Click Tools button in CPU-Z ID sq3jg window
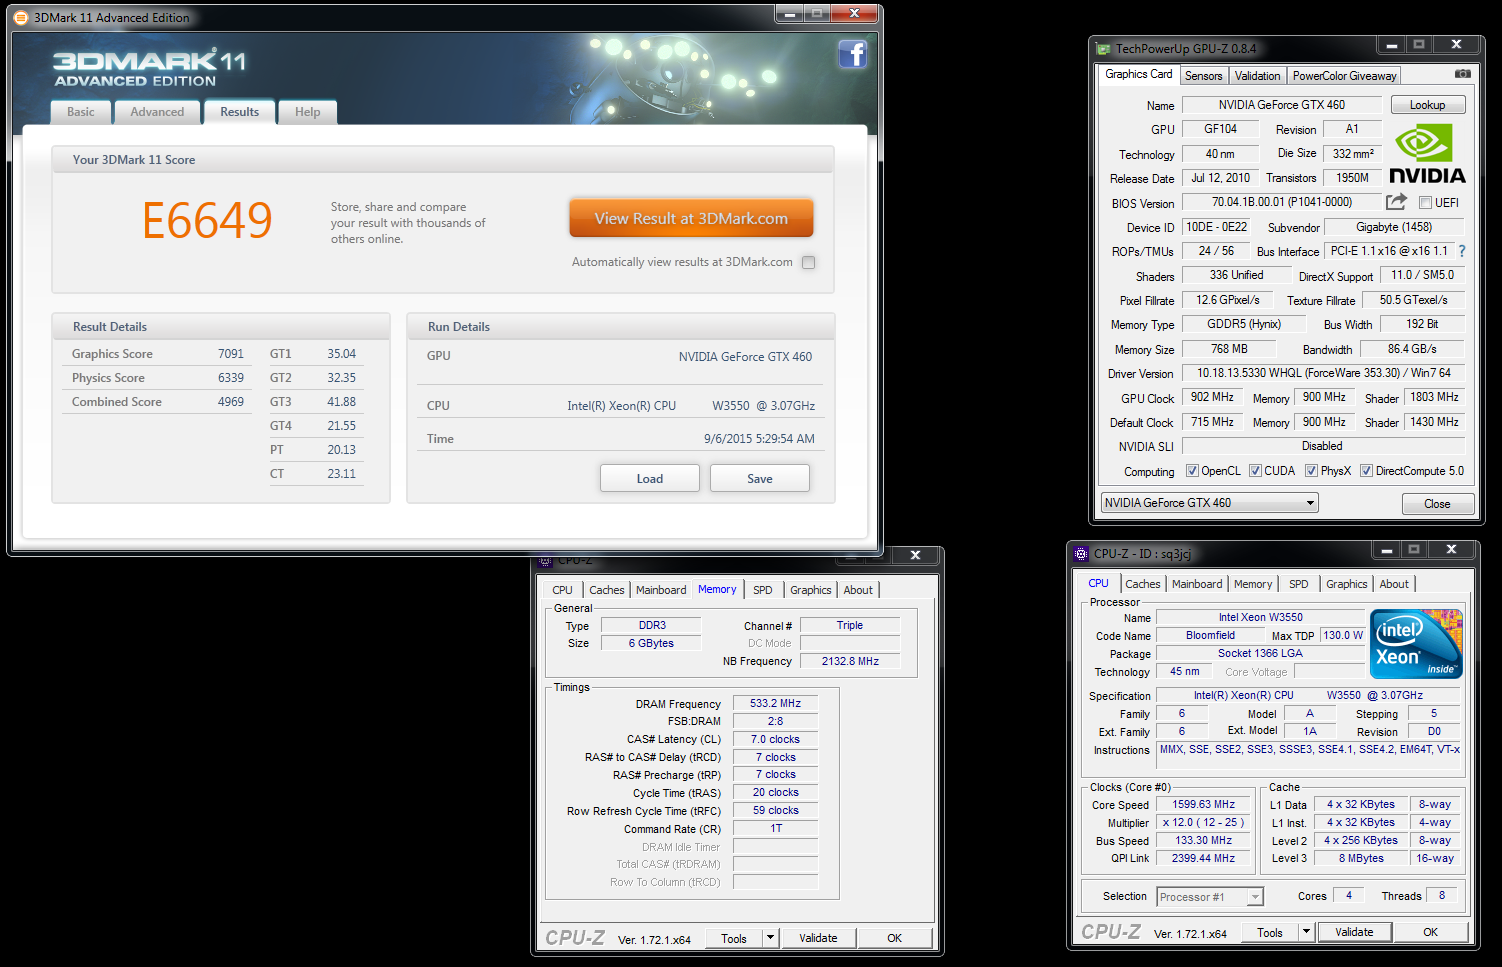Viewport: 1502px width, 967px height. [x=1270, y=932]
